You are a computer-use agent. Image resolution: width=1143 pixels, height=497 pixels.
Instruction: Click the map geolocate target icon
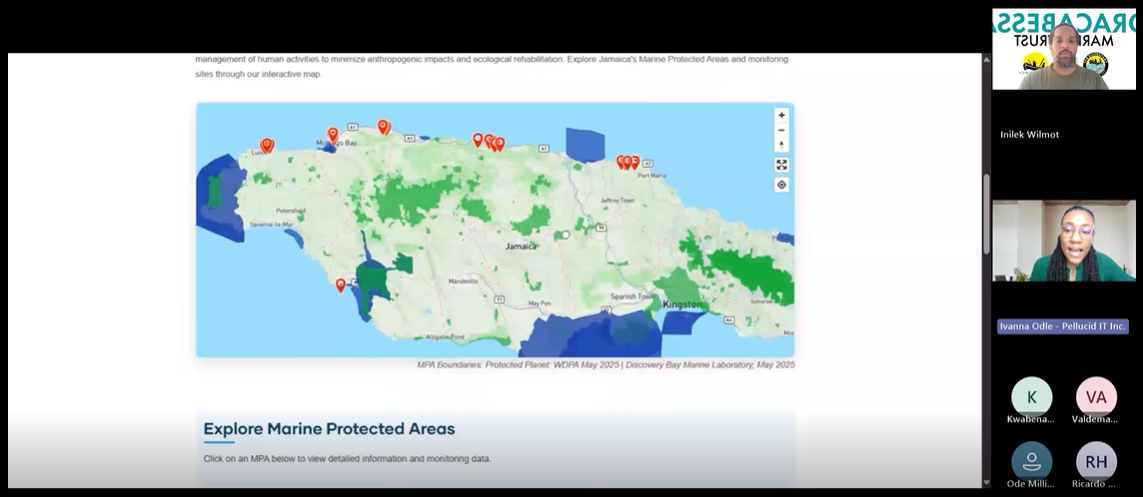[781, 185]
